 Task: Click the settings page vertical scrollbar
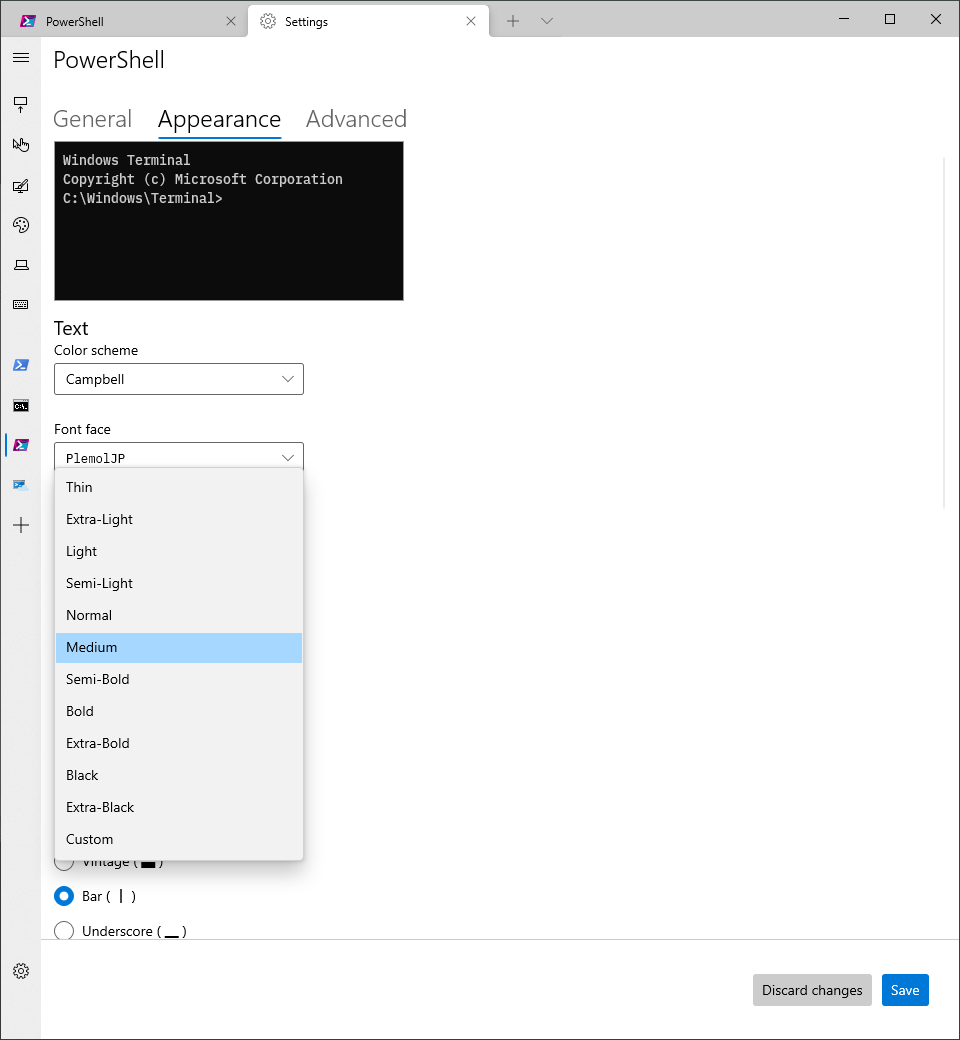(x=944, y=333)
